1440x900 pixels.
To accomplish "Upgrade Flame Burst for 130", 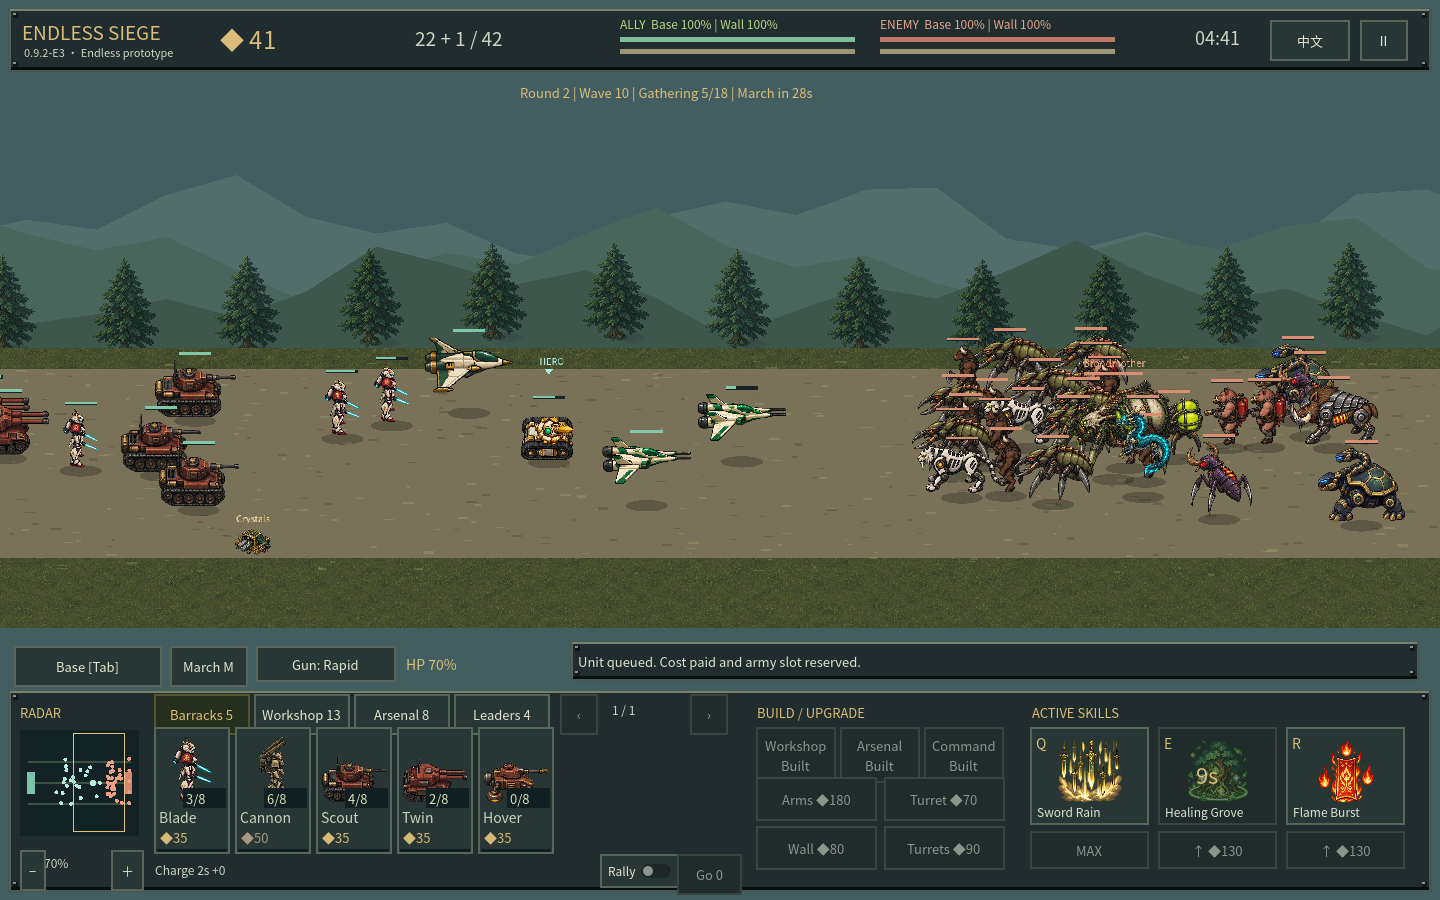I will point(1345,851).
